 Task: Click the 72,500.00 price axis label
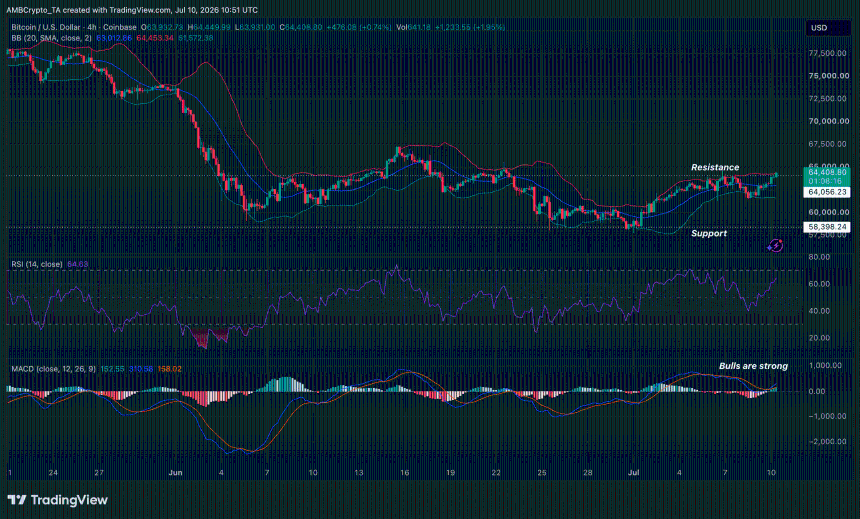[828, 98]
